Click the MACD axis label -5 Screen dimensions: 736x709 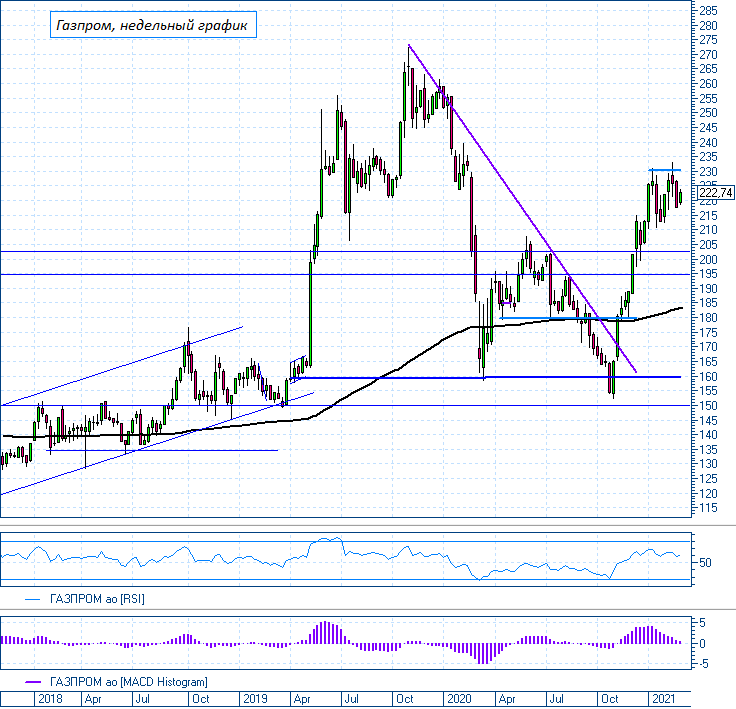click(702, 664)
